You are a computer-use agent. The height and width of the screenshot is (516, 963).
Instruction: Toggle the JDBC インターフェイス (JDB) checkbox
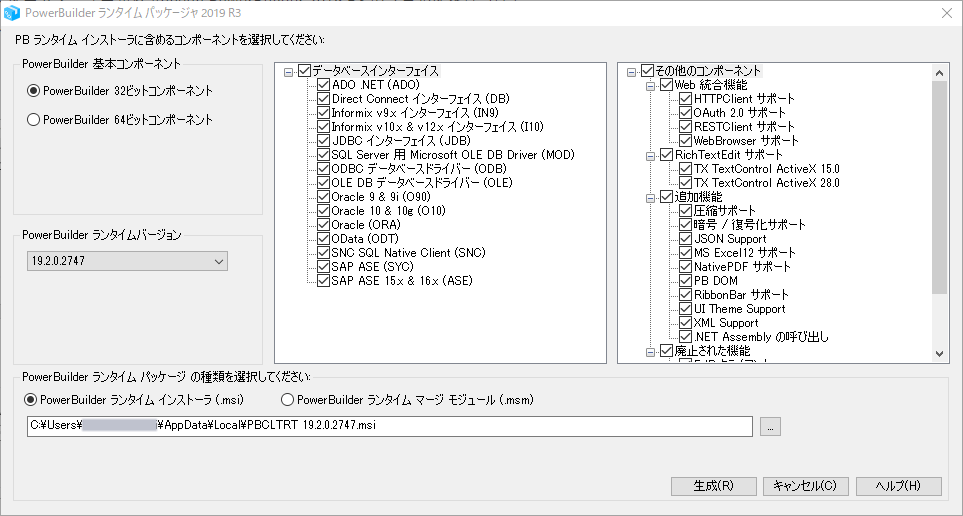[323, 142]
